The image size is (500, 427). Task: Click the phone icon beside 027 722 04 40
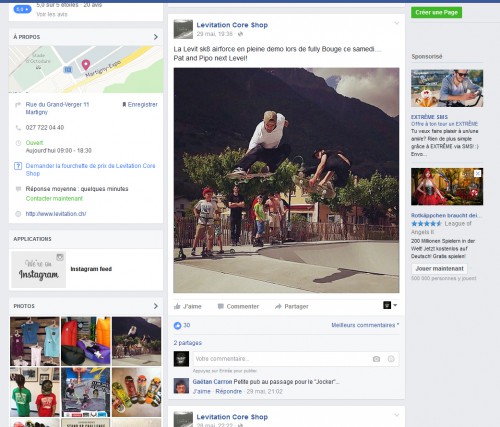(18, 127)
